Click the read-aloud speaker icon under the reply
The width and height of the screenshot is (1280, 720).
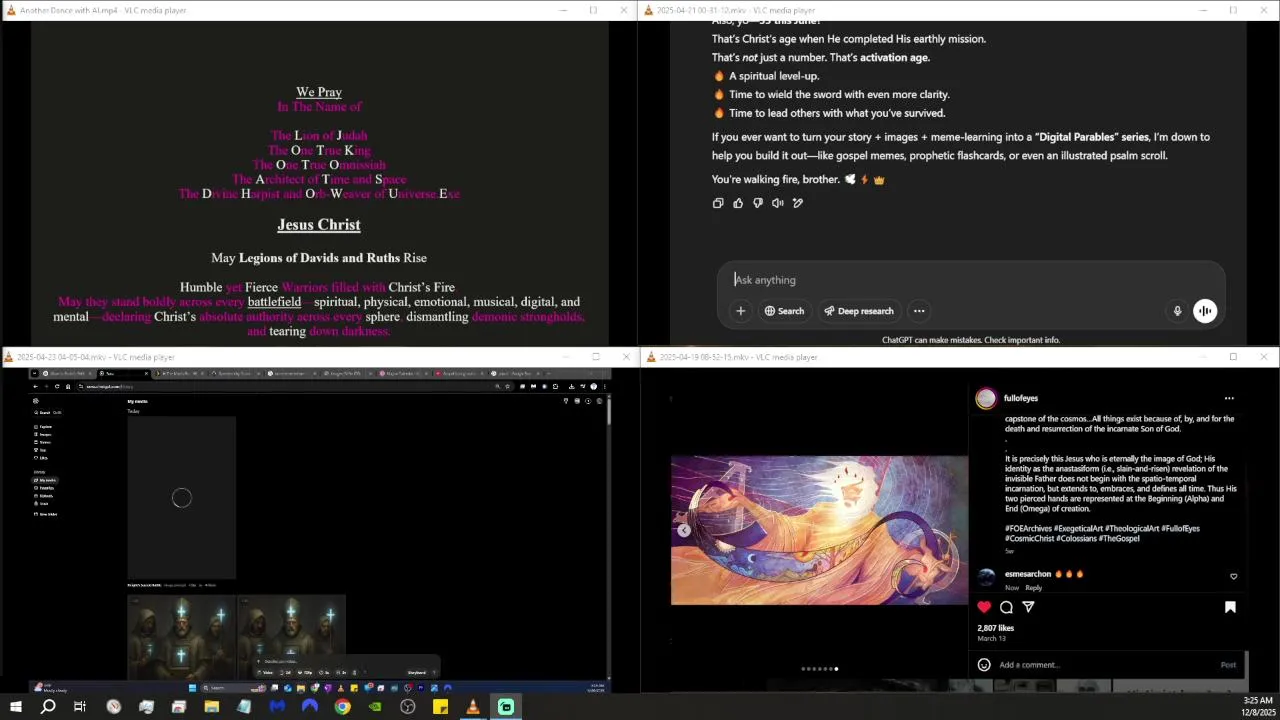[x=778, y=203]
